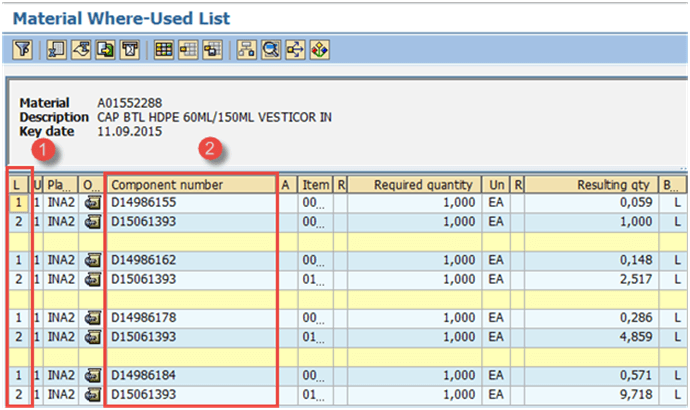This screenshot has width=690, height=410.
Task: Click the object icon beside D14986184
Action: (90, 376)
